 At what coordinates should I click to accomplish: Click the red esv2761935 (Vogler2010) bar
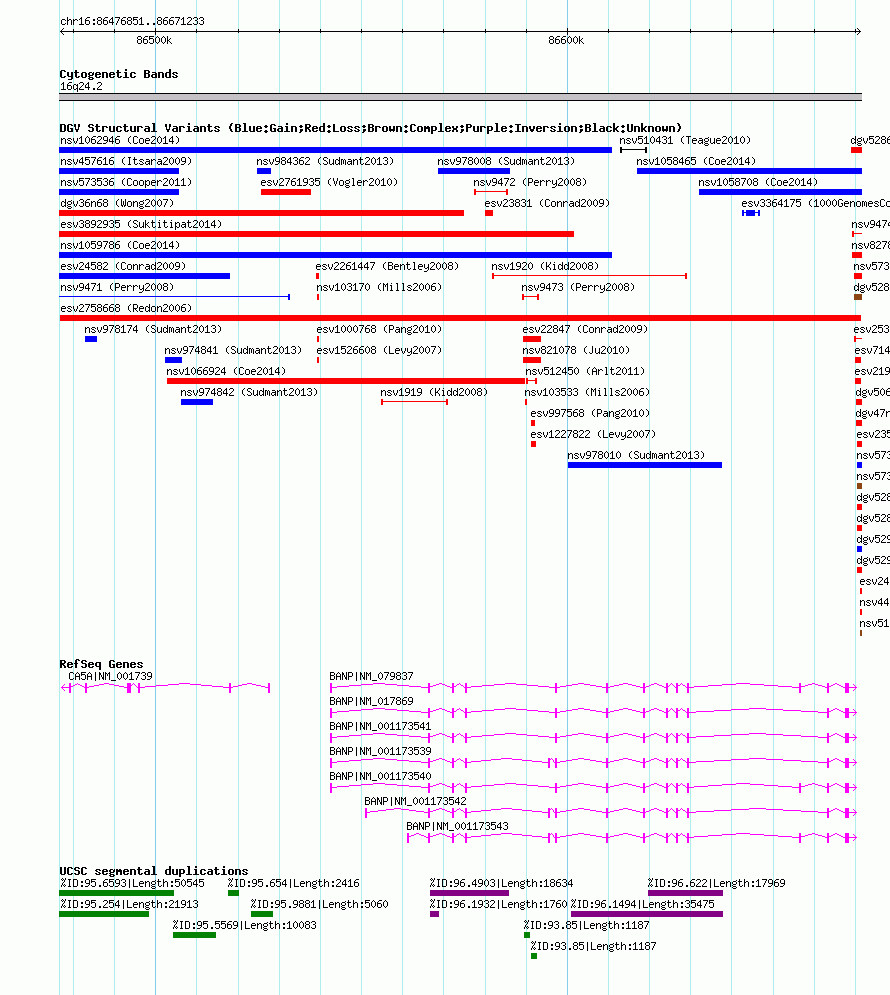[286, 192]
